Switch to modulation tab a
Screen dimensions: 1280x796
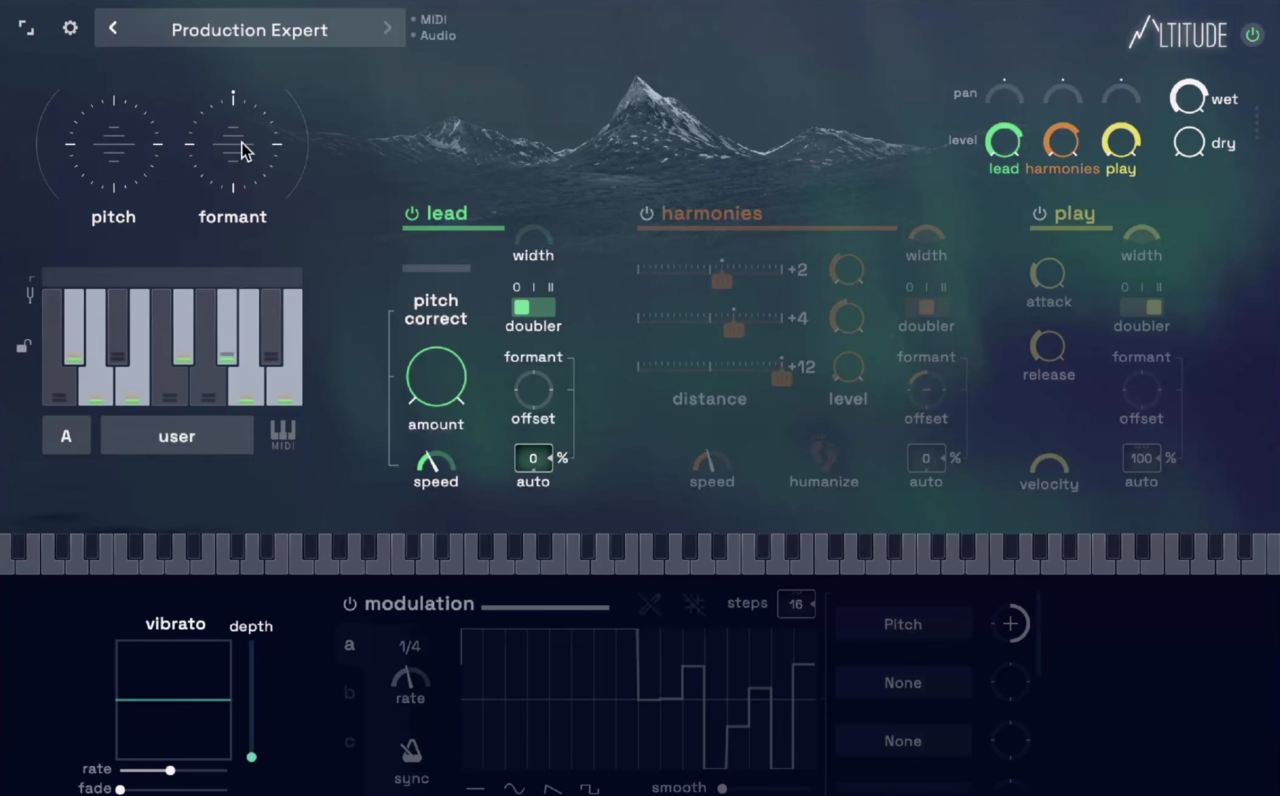349,645
